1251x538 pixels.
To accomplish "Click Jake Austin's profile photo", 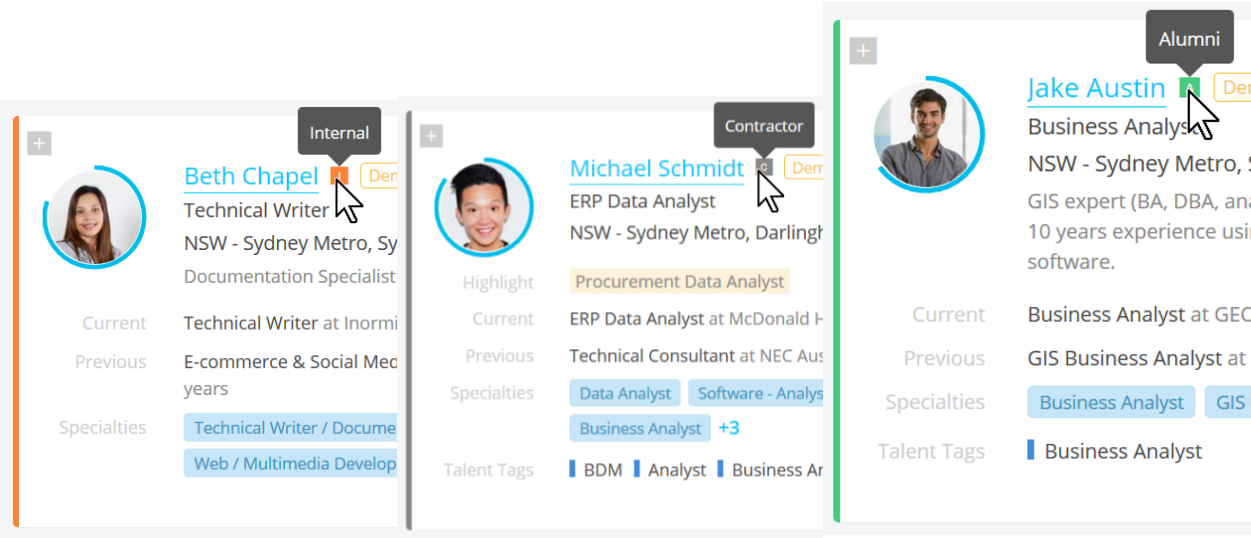I will coord(926,133).
